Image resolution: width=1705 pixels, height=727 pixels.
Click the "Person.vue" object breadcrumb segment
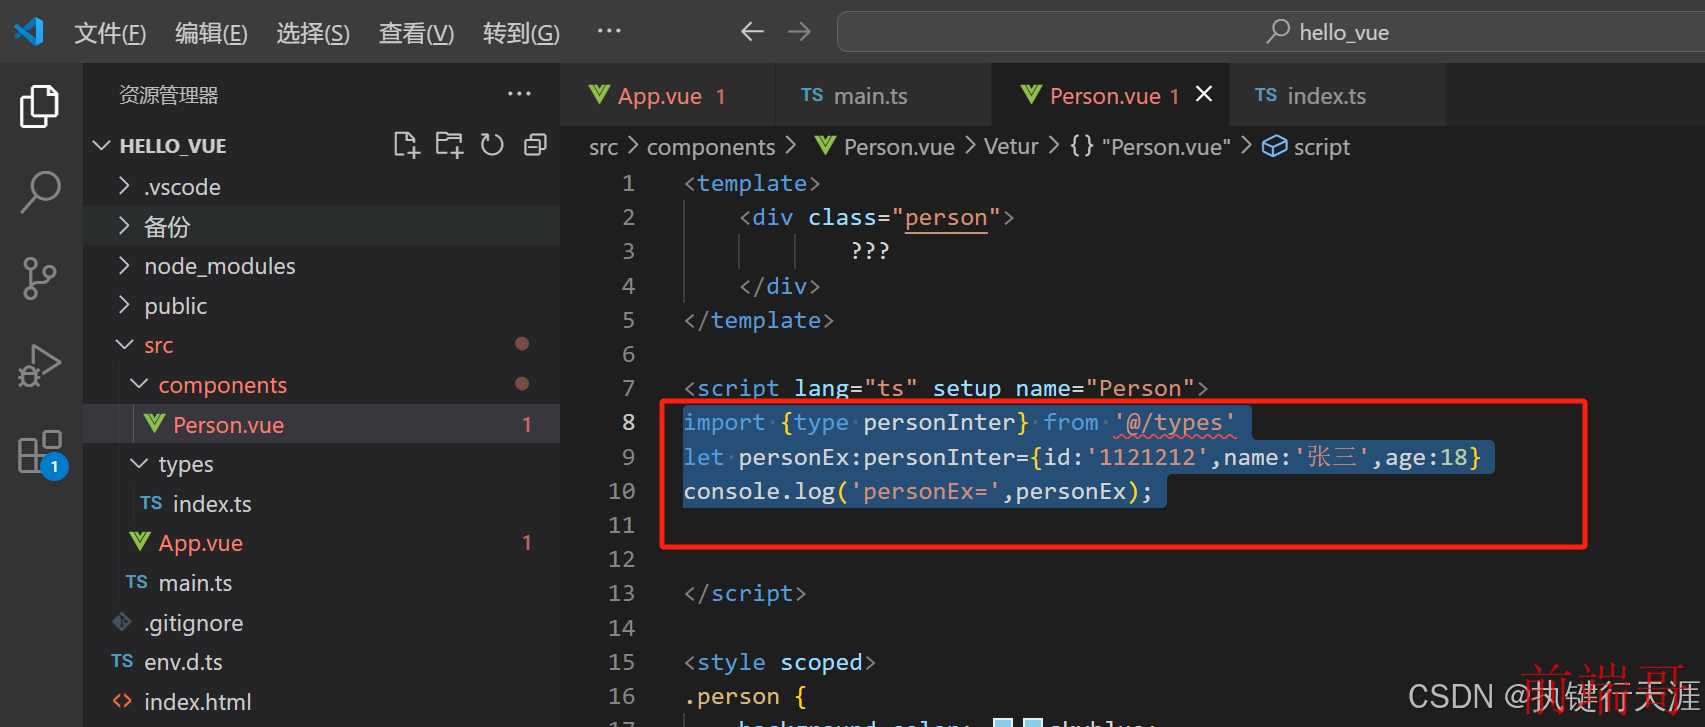tap(1166, 147)
